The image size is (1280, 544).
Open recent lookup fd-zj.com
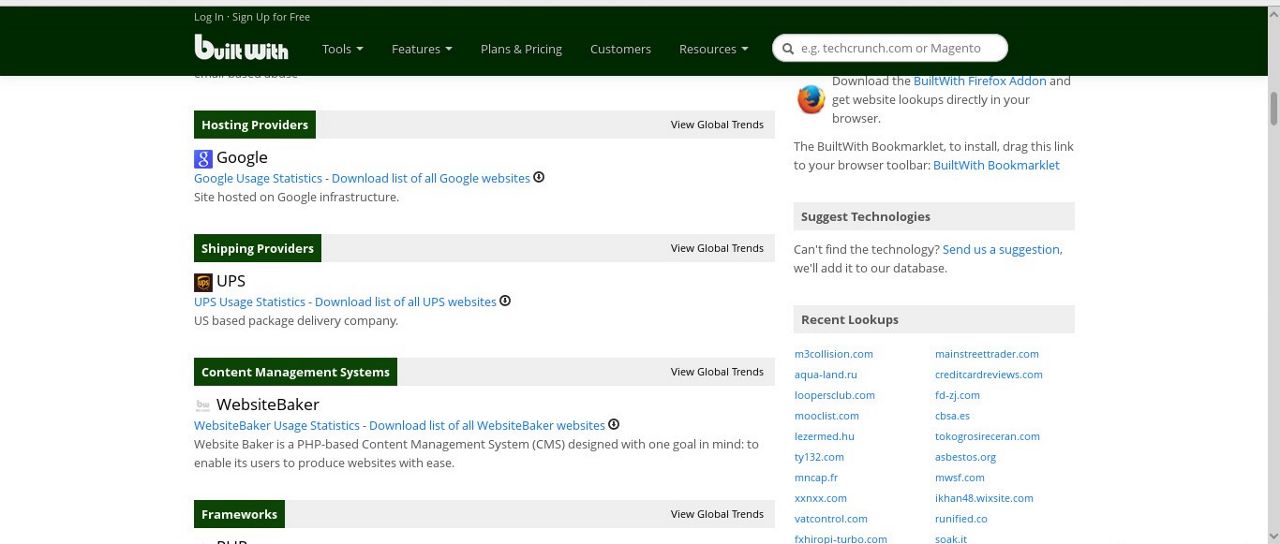pos(958,395)
